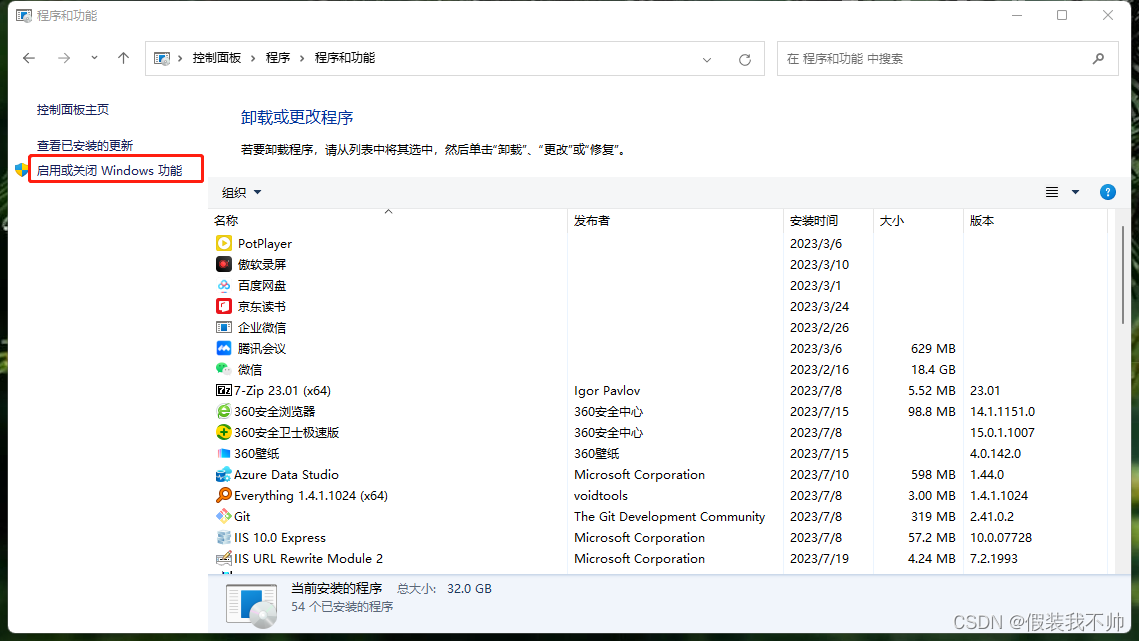Open the 组织 dropdown menu
The image size is (1139, 641).
coord(240,192)
